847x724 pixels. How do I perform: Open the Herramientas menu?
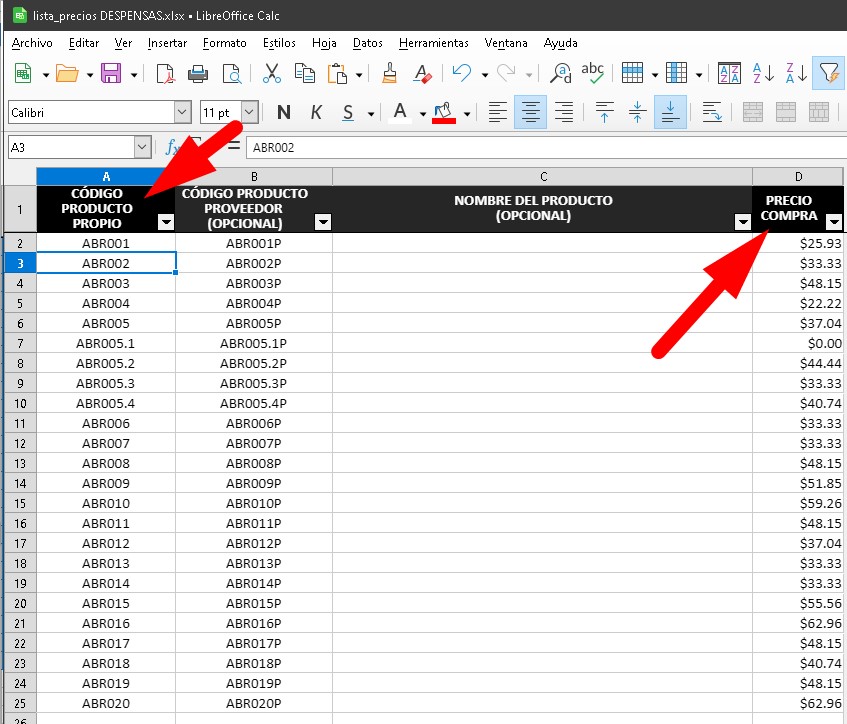(x=433, y=43)
